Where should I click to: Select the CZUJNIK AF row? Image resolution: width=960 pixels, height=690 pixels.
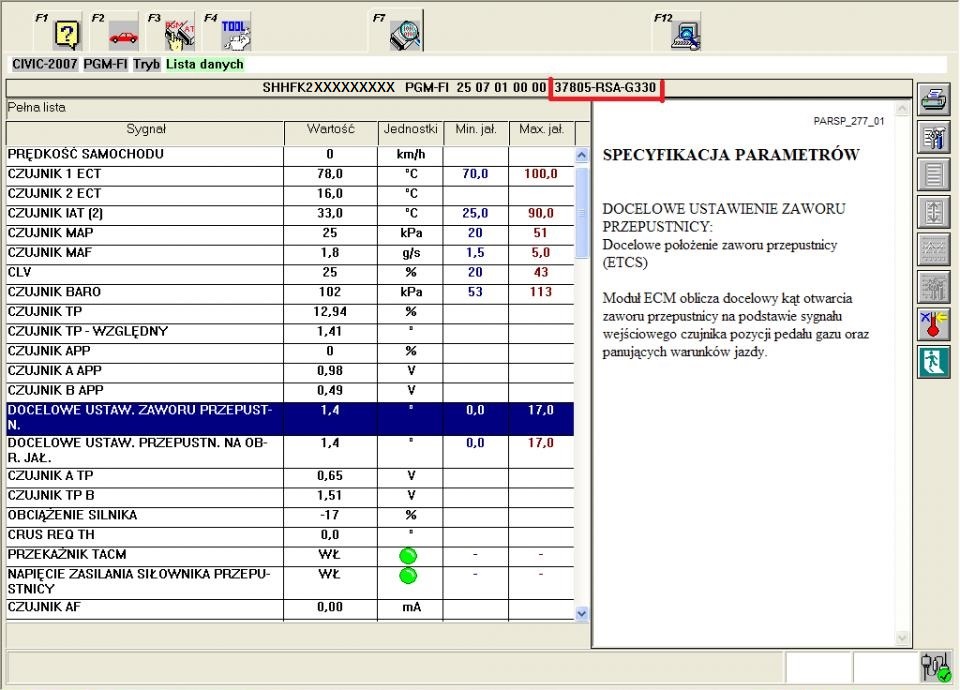290,607
